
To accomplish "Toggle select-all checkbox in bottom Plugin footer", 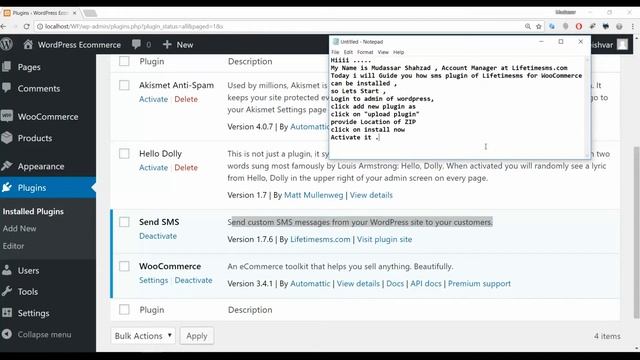I will click(124, 309).
